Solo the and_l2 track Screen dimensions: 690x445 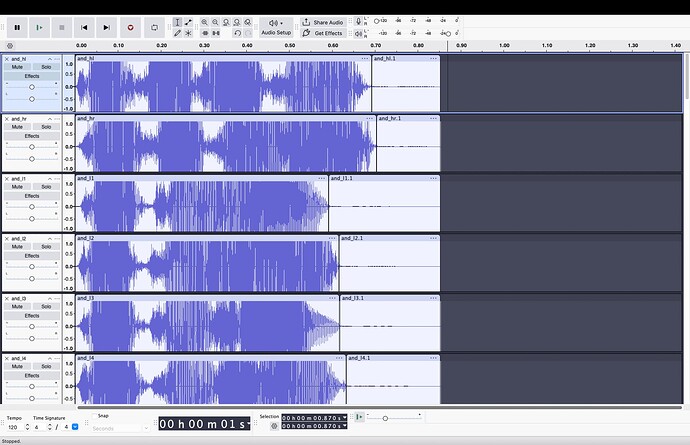tap(46, 246)
